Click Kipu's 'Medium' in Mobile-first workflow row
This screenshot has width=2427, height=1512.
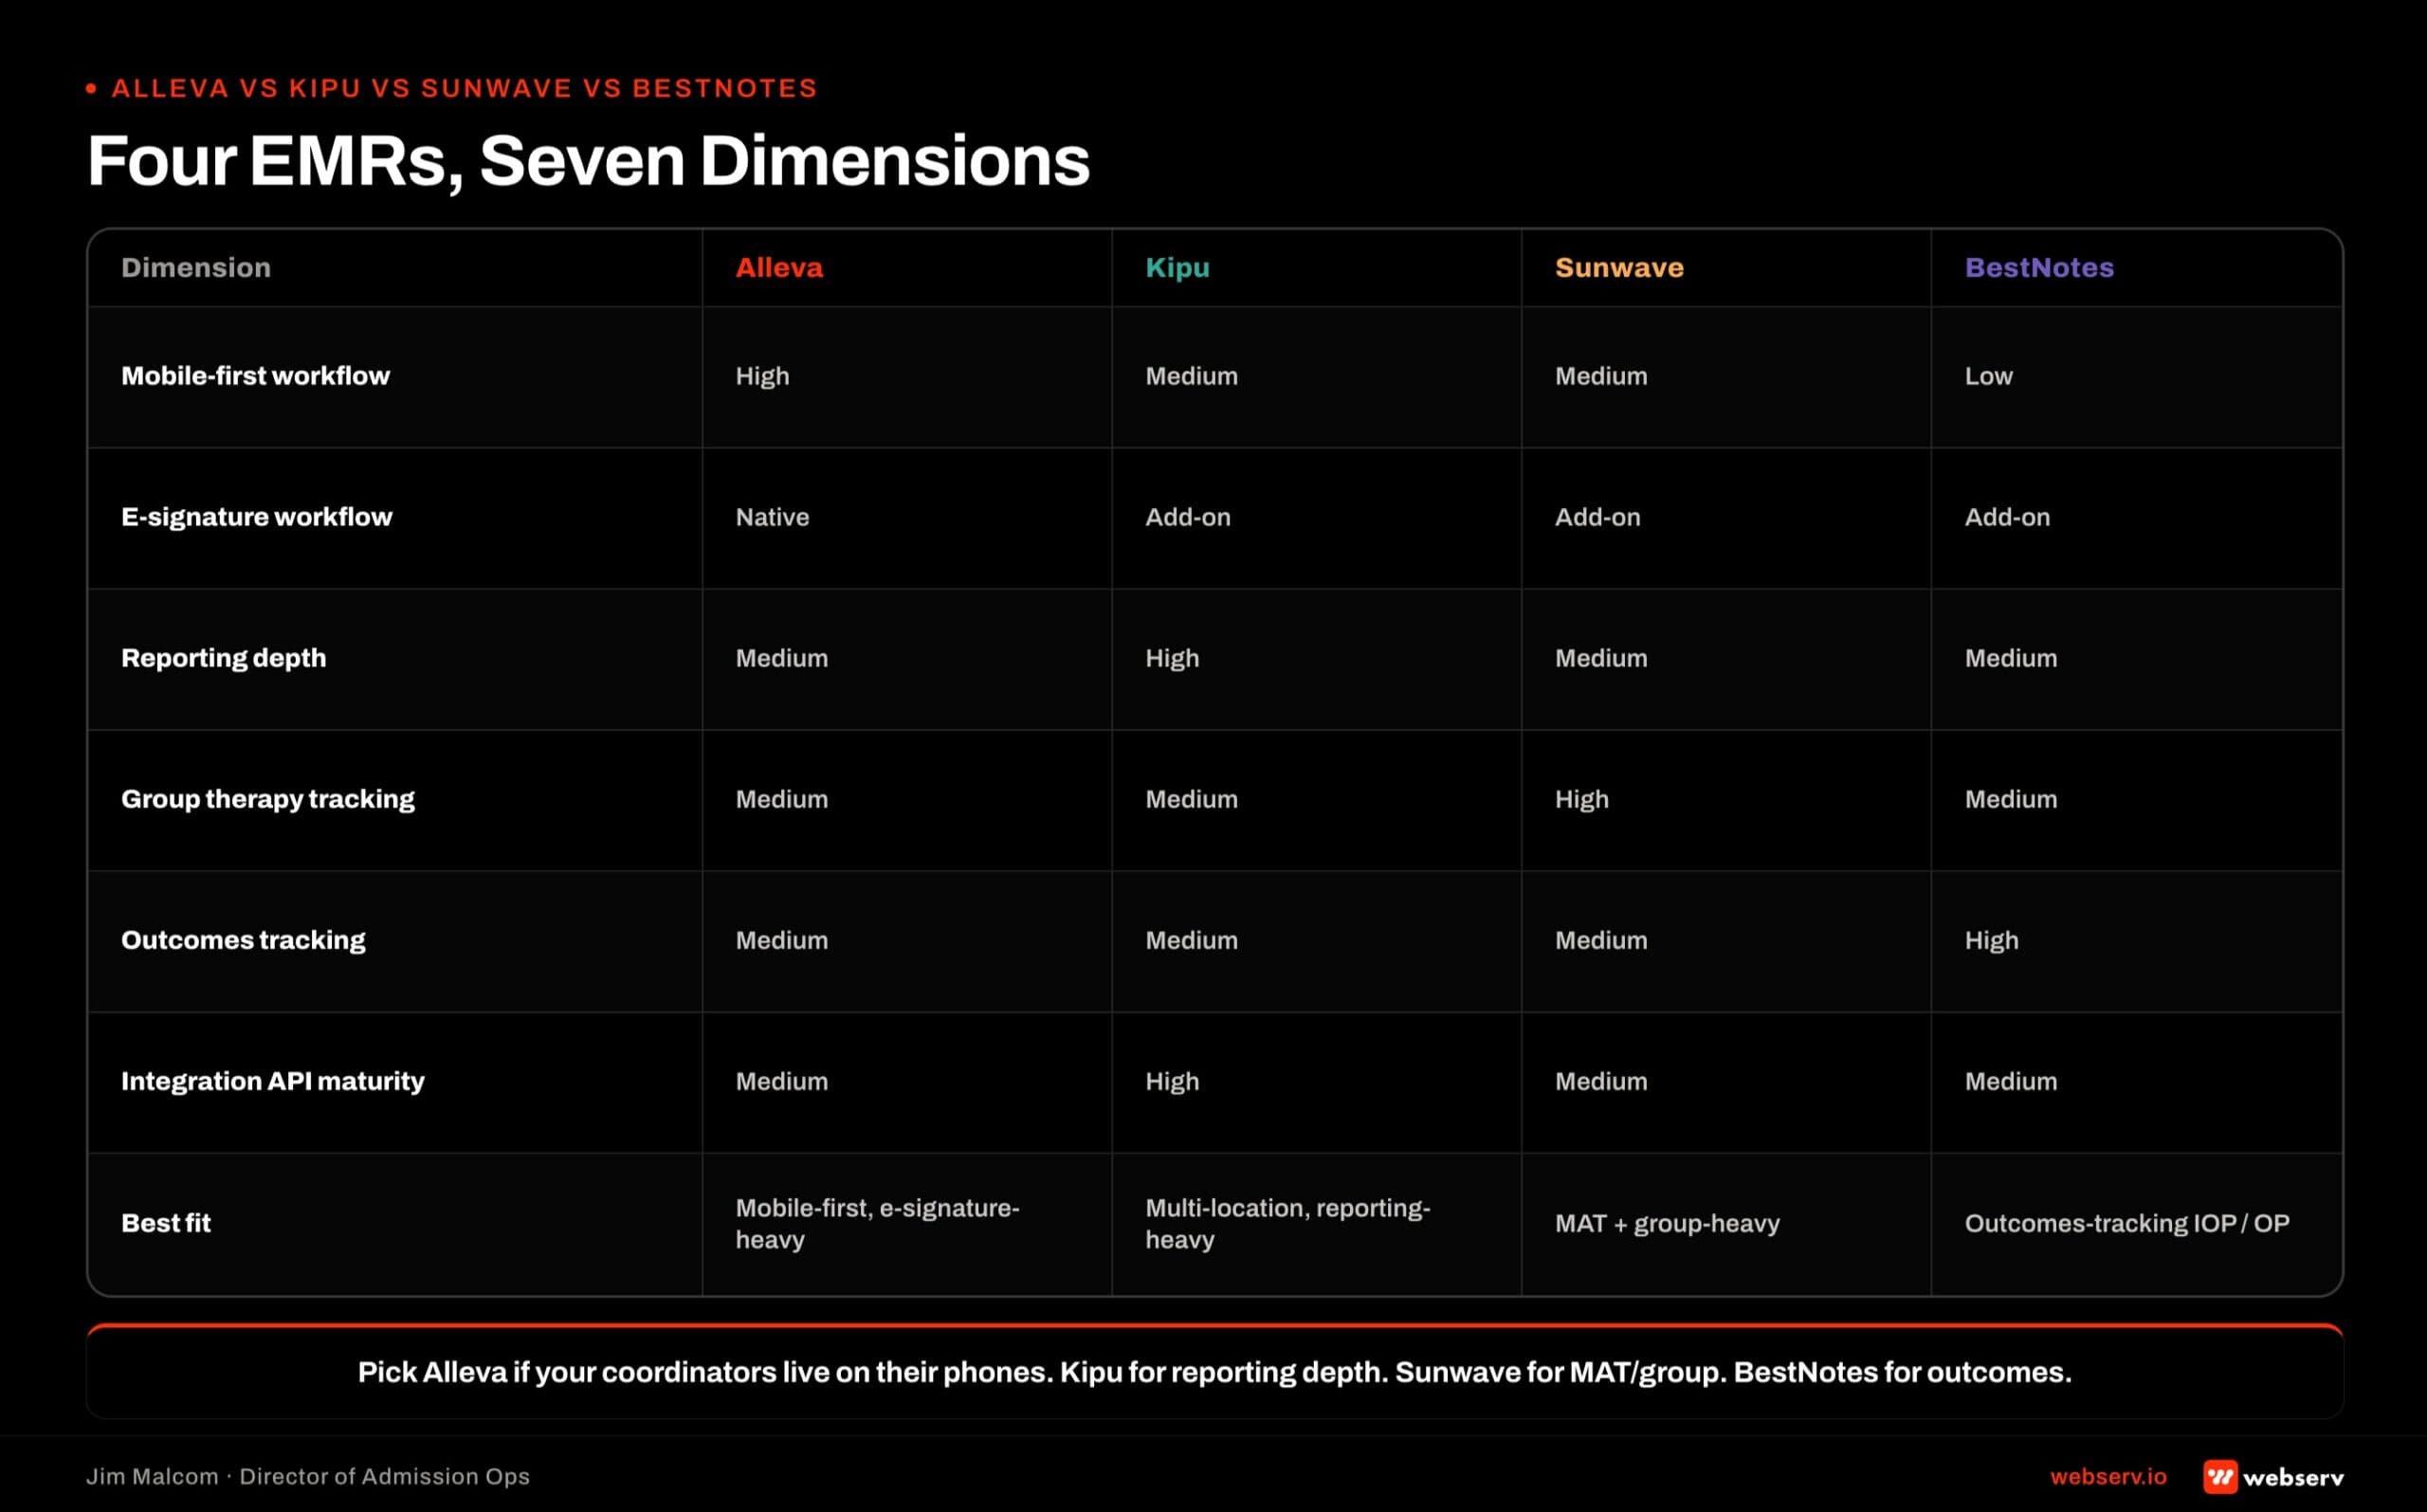(1191, 376)
